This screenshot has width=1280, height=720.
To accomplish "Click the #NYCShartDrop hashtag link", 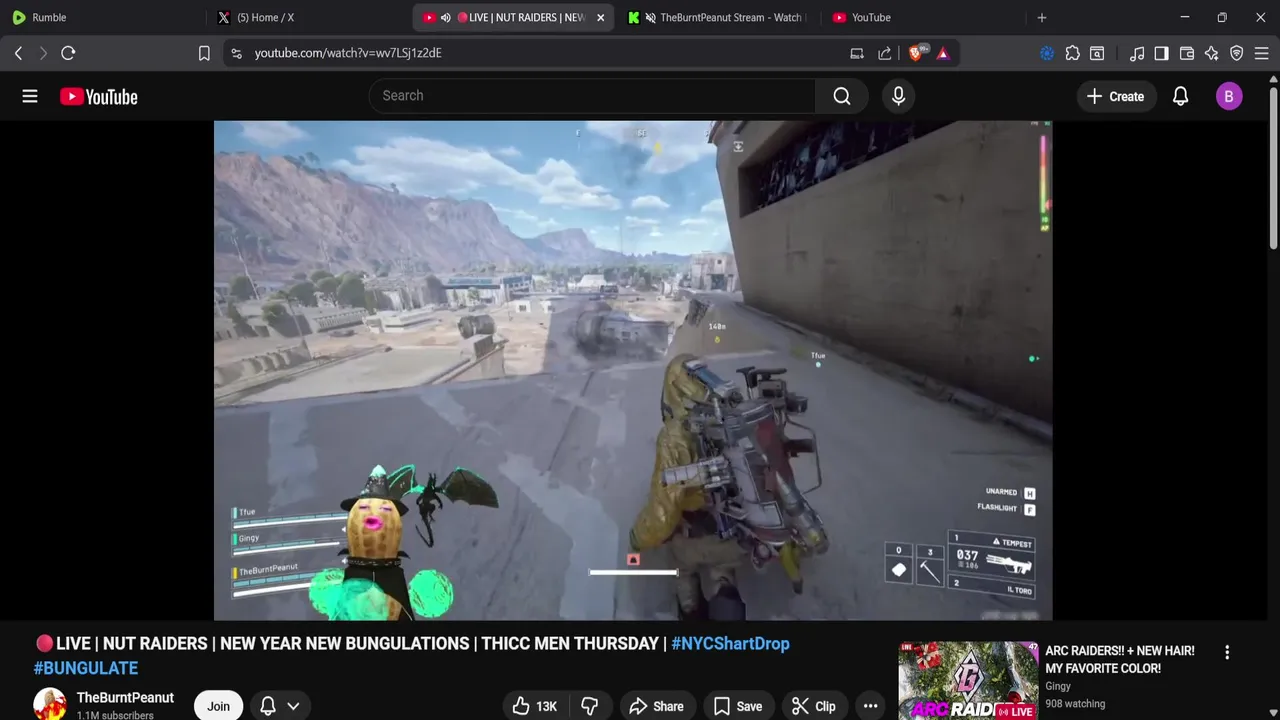I will (730, 643).
